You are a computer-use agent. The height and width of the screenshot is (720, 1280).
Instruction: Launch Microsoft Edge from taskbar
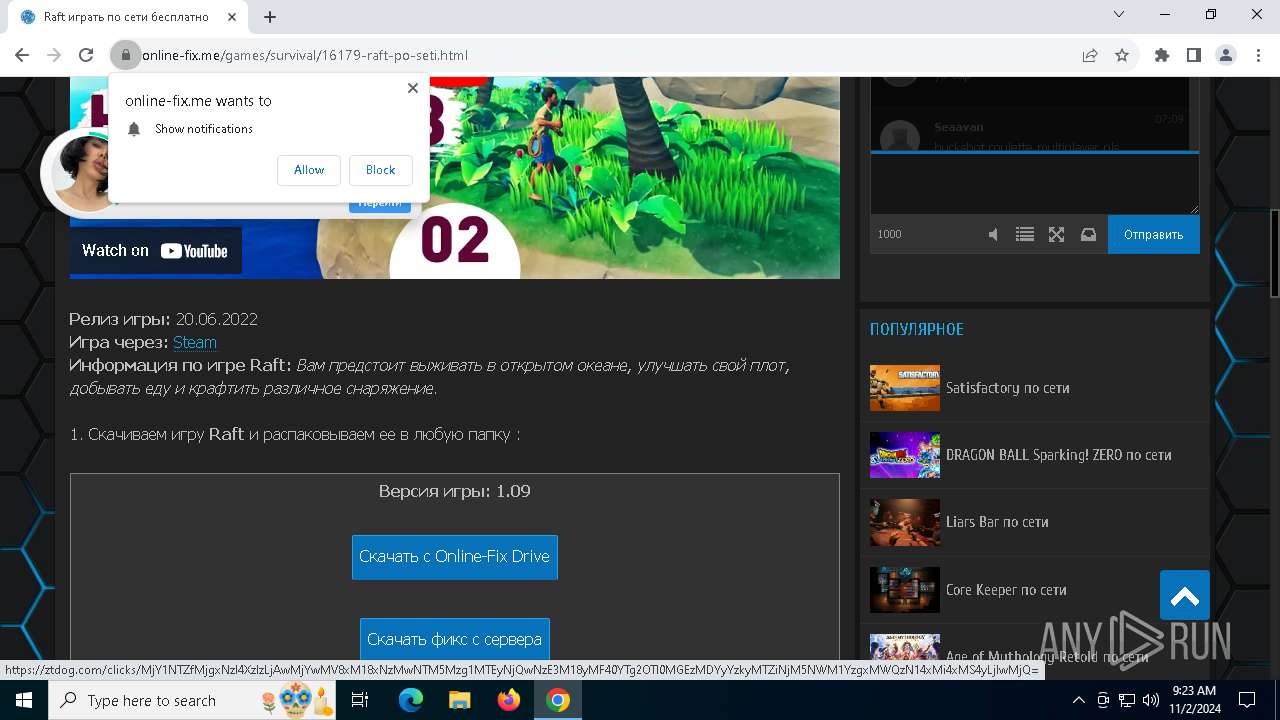(411, 700)
